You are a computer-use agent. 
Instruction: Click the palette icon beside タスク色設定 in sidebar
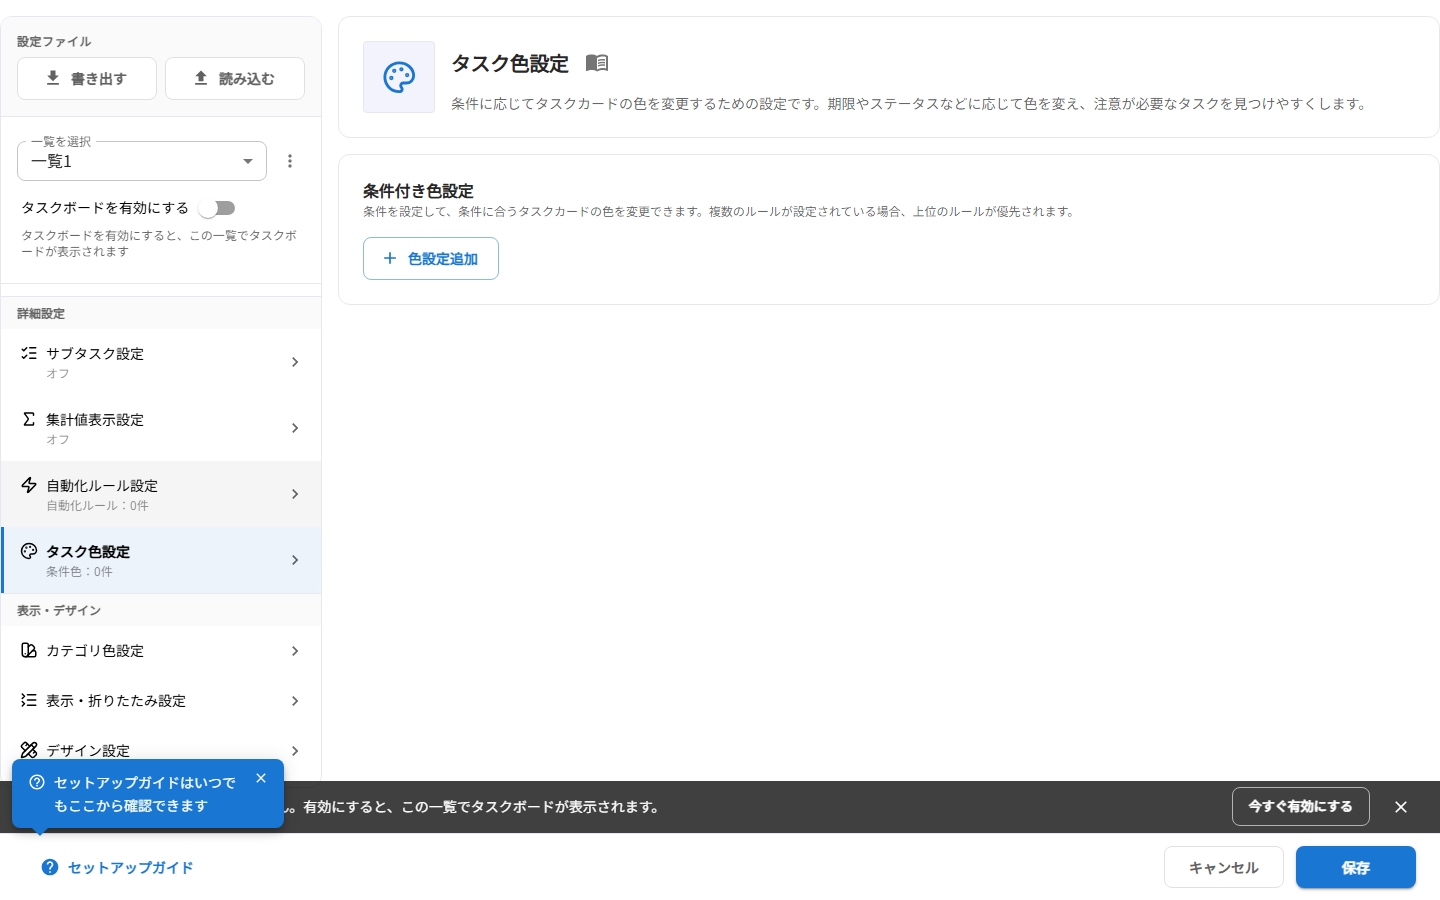pyautogui.click(x=29, y=551)
